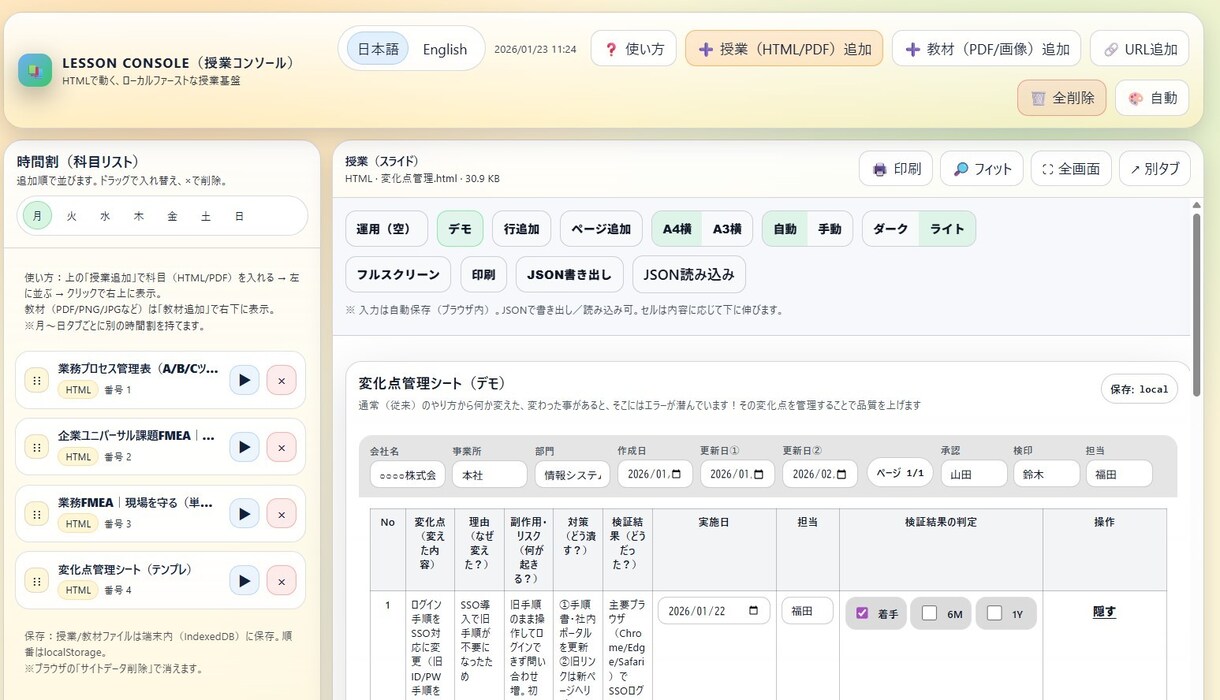Open lesson in 全画面 mode
The width and height of the screenshot is (1220, 700).
point(1071,169)
